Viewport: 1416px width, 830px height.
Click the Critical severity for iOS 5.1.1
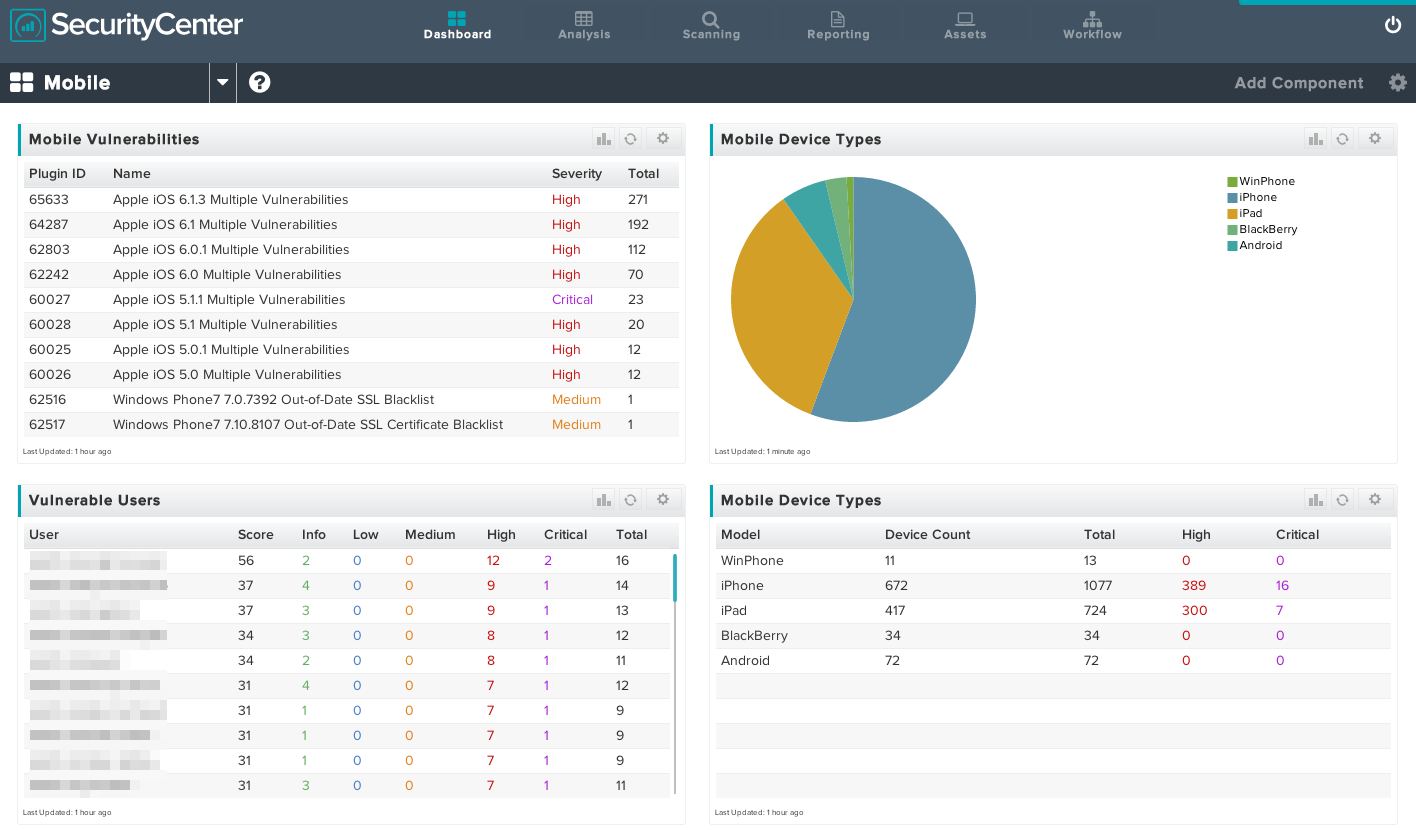[x=572, y=300]
